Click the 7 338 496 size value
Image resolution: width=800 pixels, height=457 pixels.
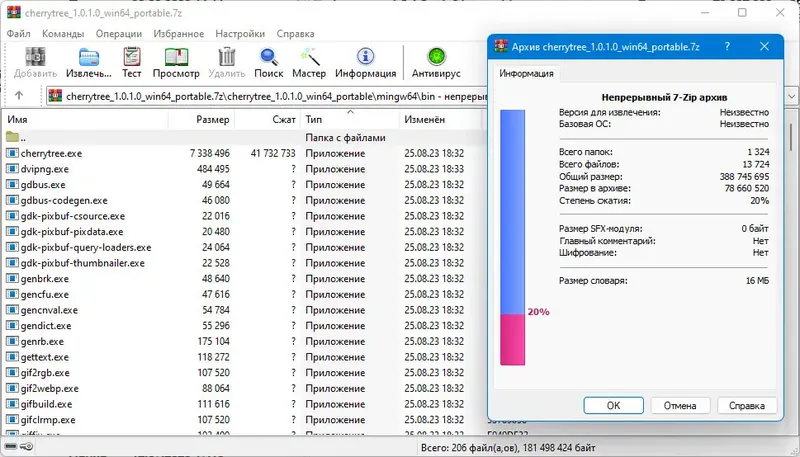[210, 153]
